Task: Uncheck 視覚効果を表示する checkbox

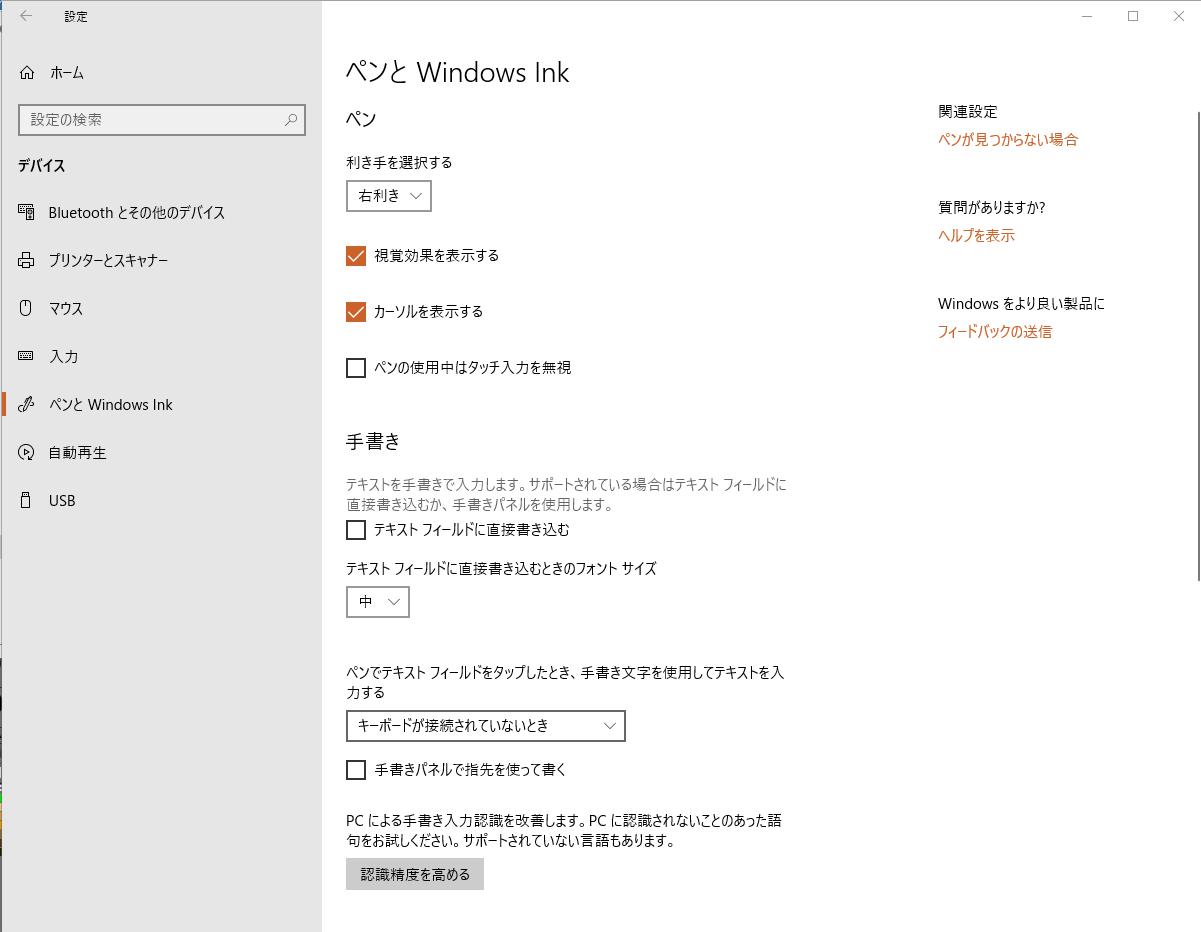Action: coord(356,256)
